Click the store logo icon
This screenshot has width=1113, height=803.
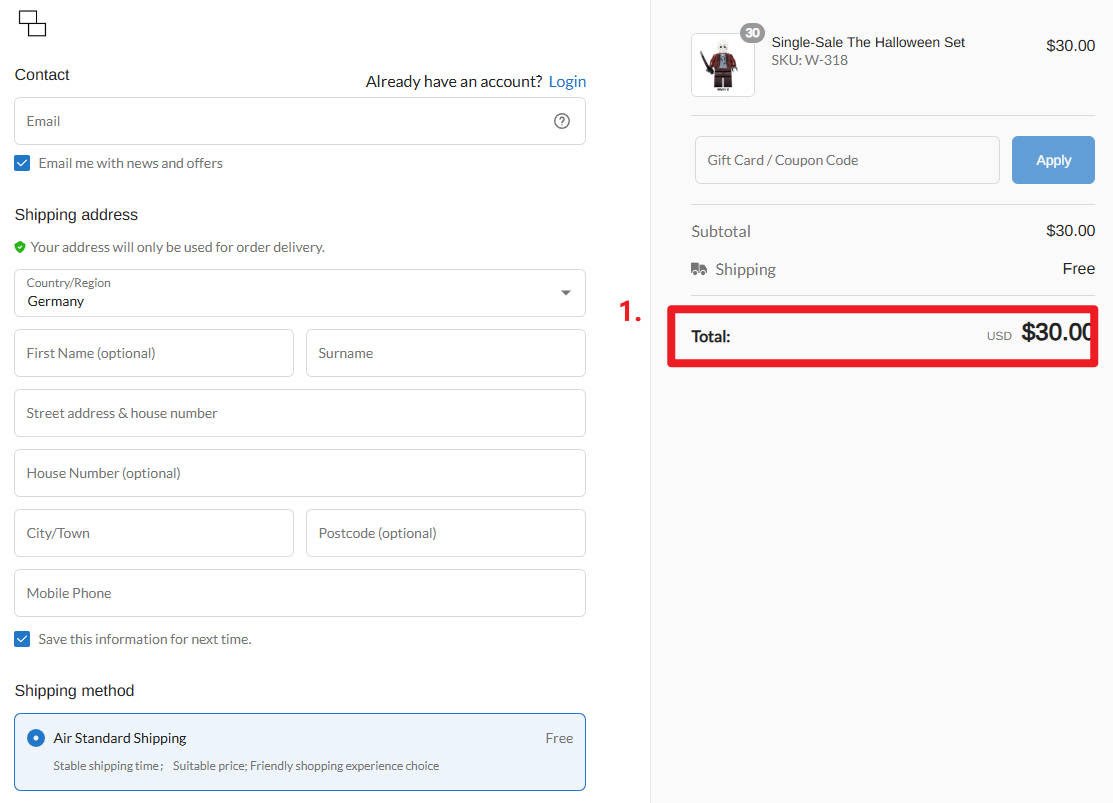(x=32, y=24)
